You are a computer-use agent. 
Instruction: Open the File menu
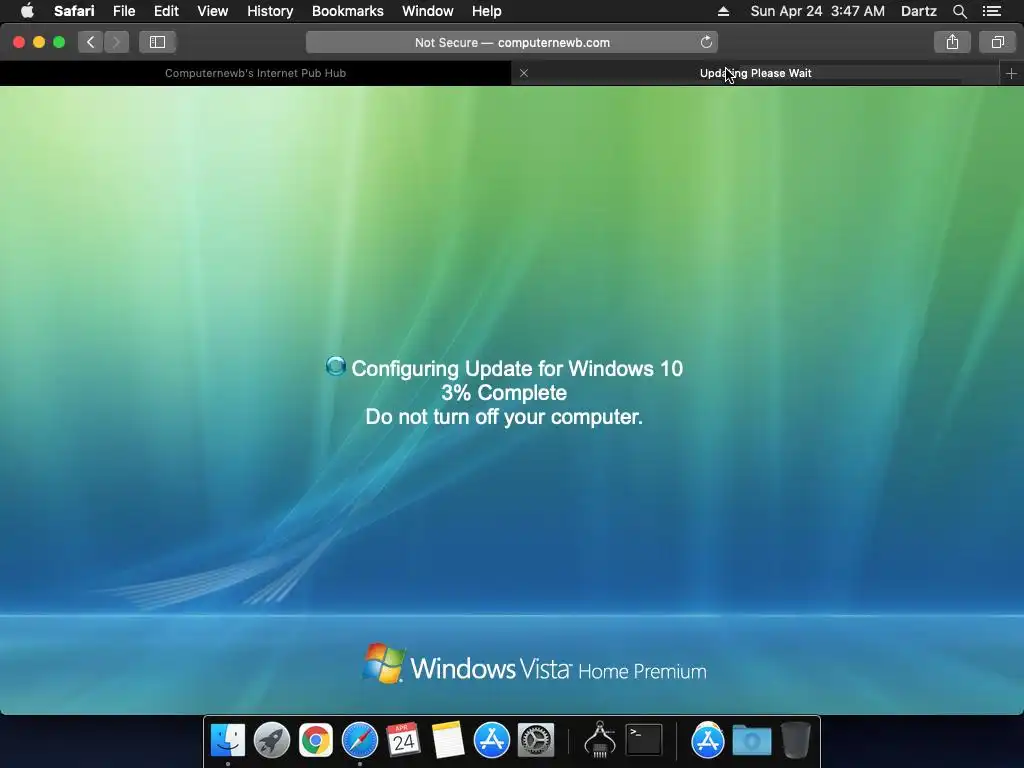[123, 11]
